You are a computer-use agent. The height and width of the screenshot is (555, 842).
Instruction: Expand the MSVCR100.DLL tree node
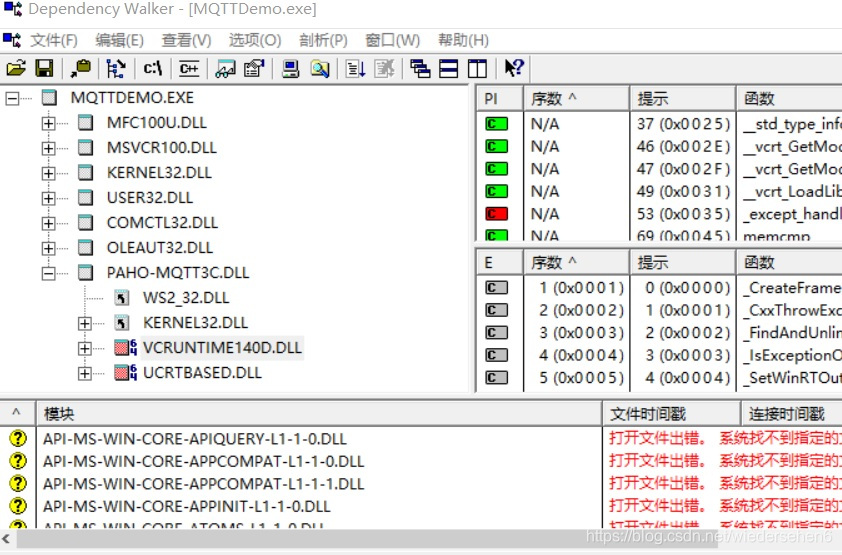48,148
